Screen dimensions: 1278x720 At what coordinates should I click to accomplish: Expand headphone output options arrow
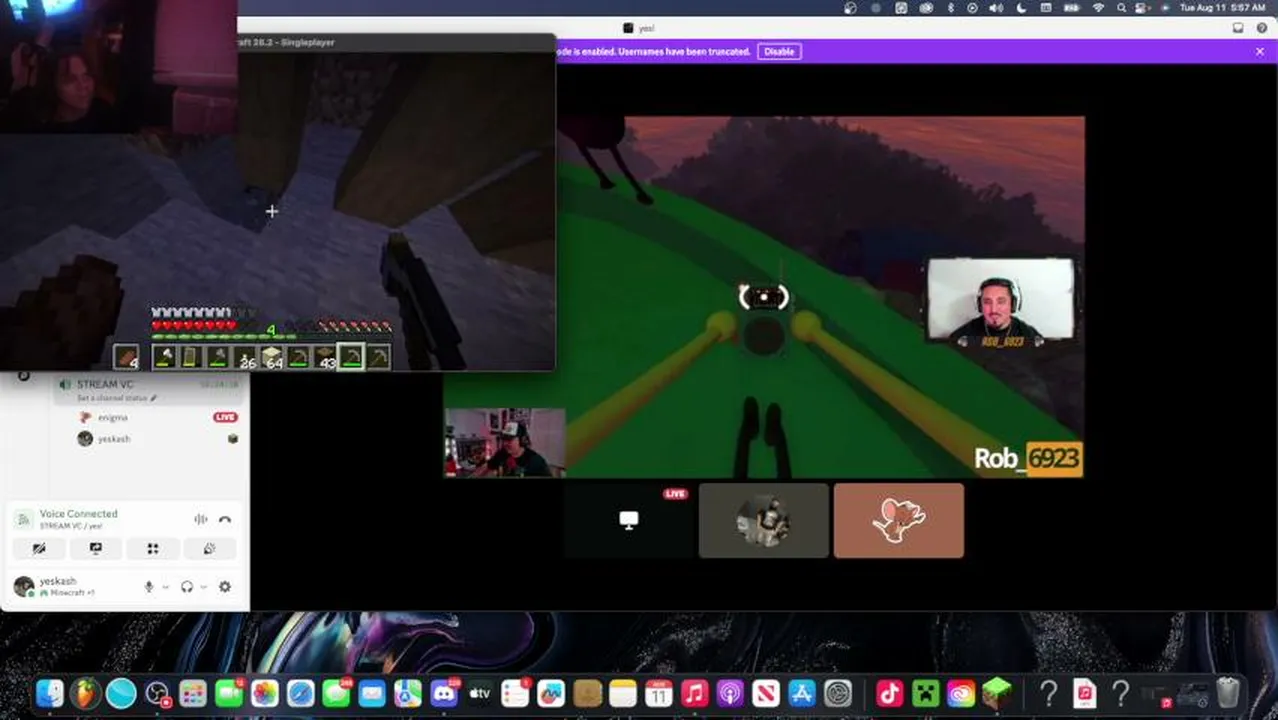204,587
